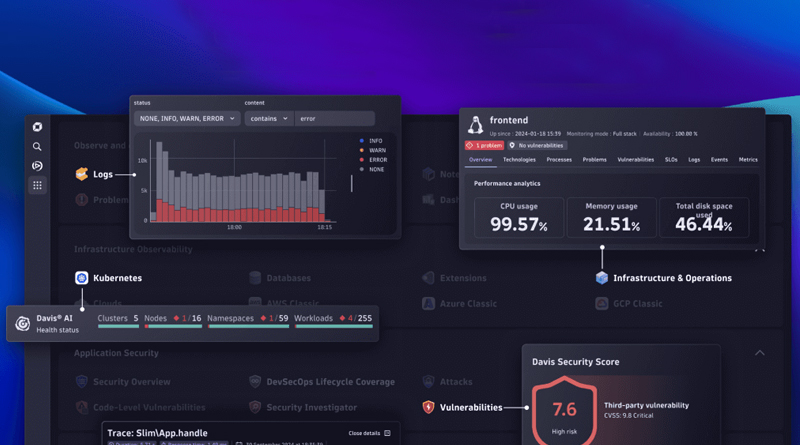Viewport: 800px width, 445px height.
Task: Click the red 1 problem badge
Action: point(484,145)
